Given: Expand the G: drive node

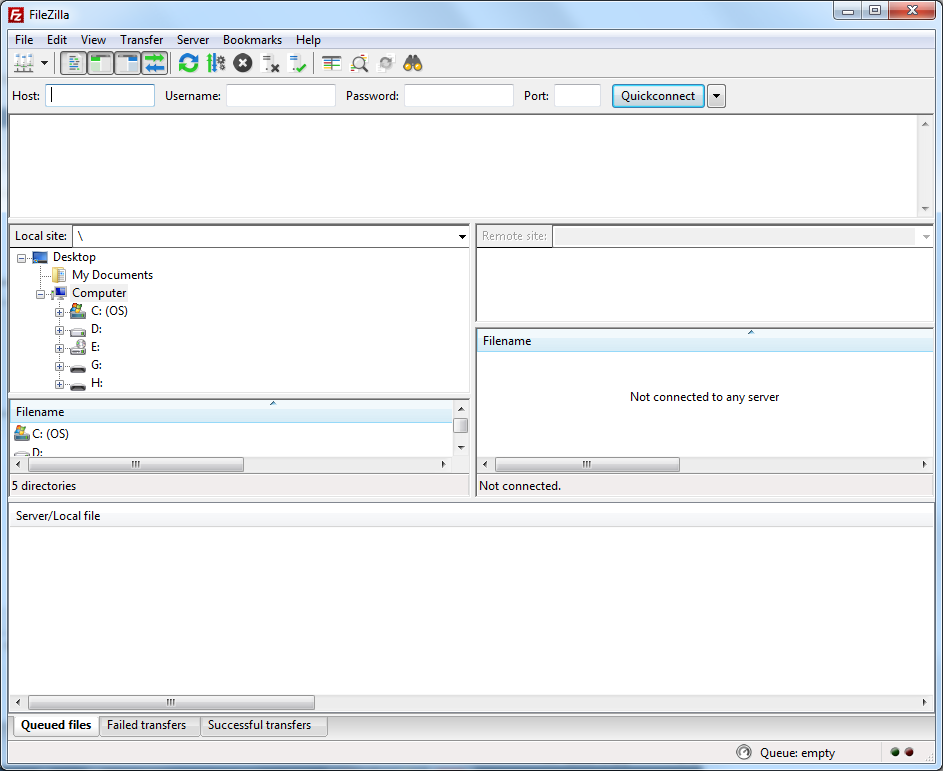Looking at the screenshot, I should (60, 366).
